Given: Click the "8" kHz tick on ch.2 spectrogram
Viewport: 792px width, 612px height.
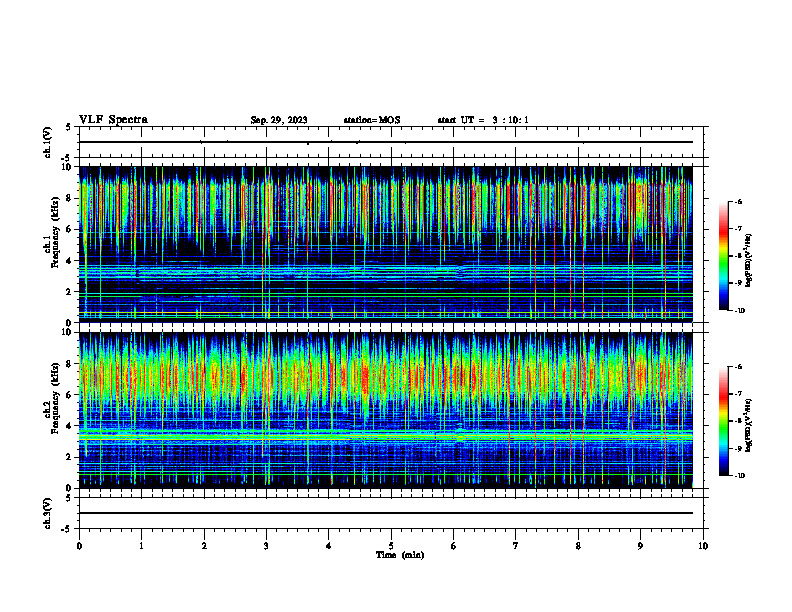Looking at the screenshot, I should 70,364.
